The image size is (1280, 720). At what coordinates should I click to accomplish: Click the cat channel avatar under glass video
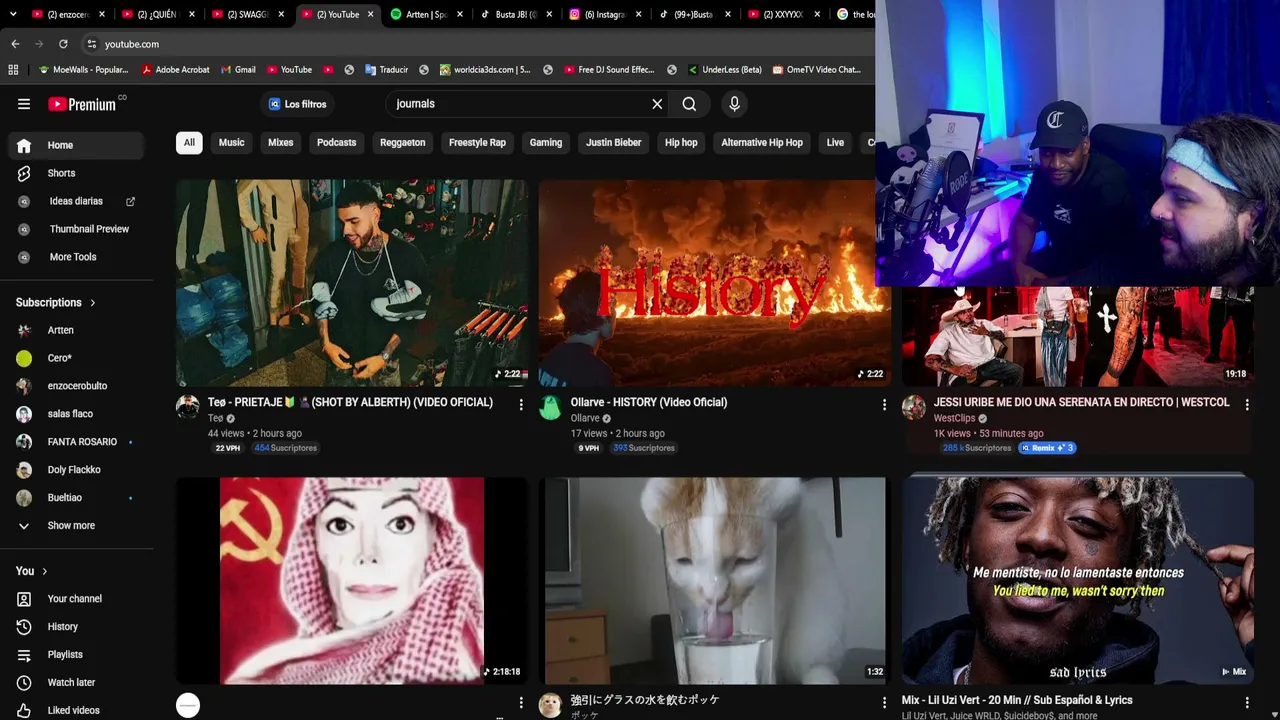pos(550,705)
